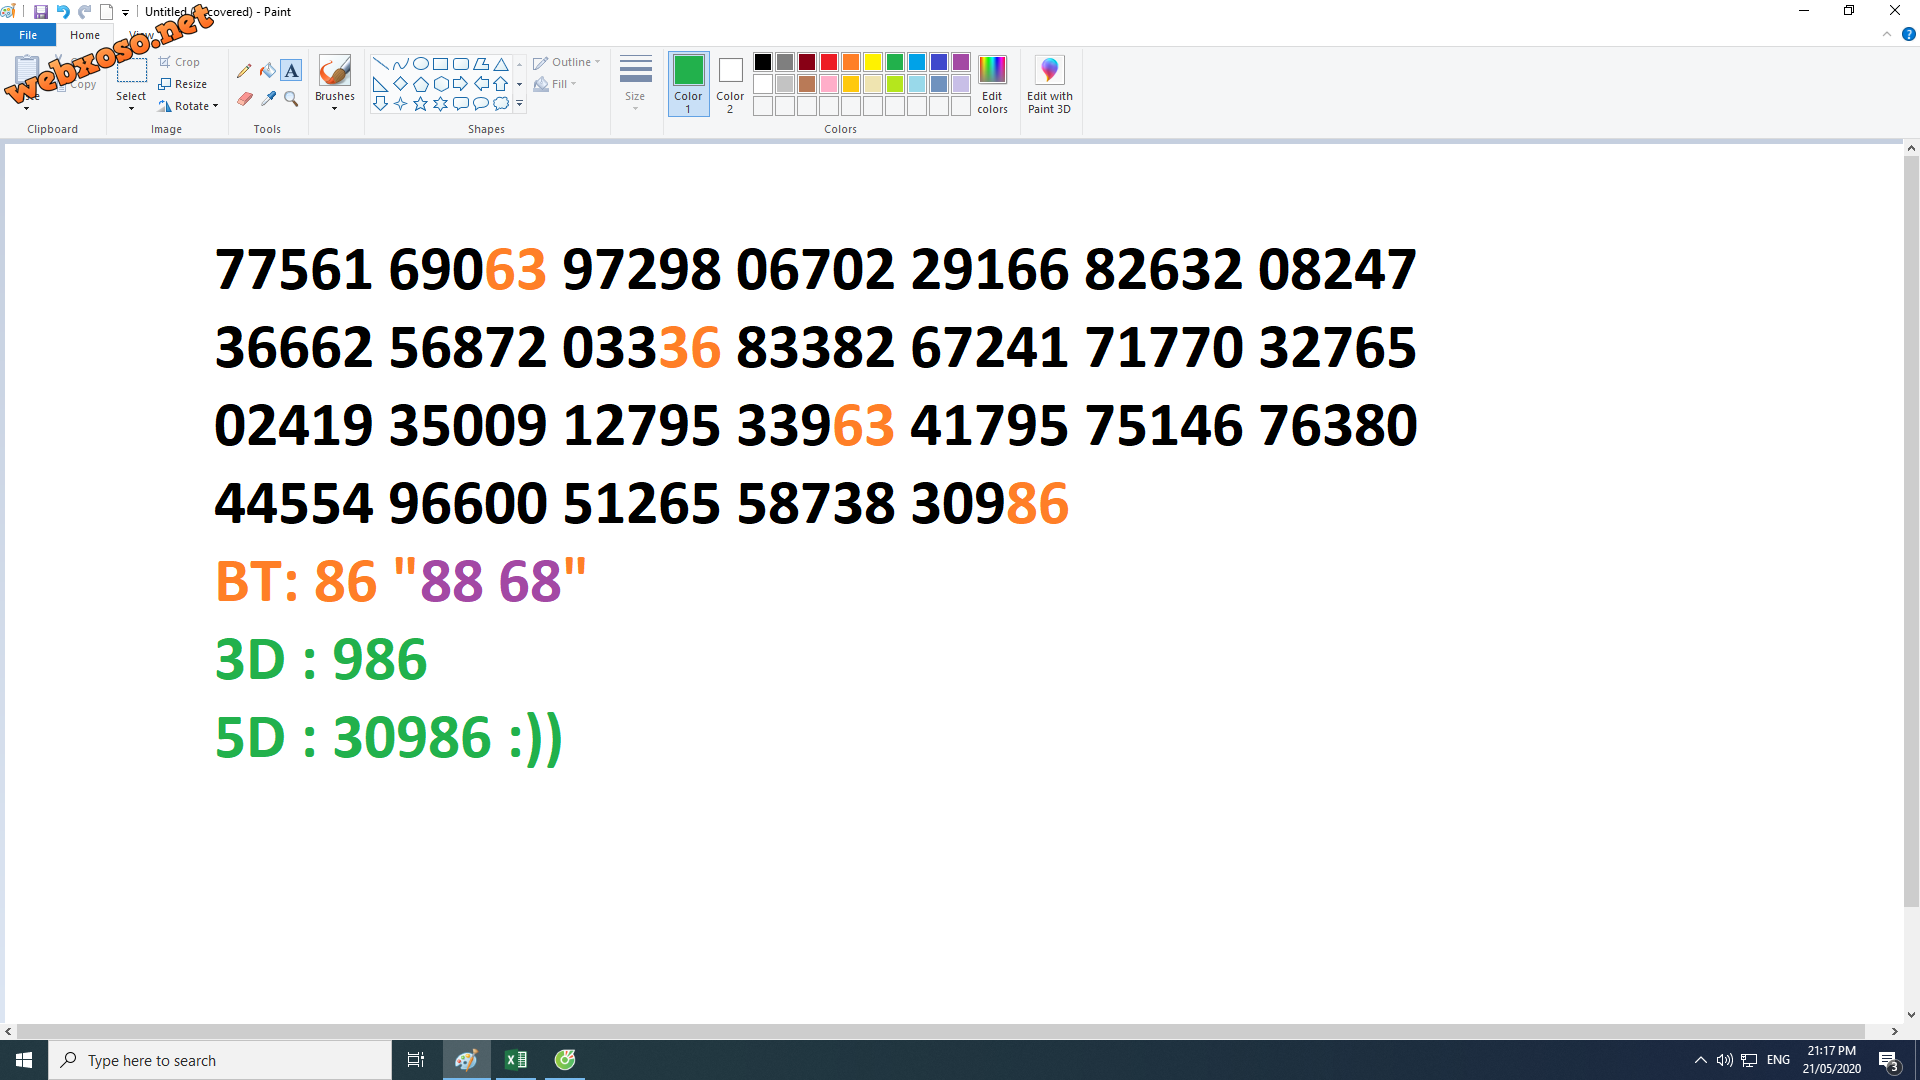Pick the black color swatch
Screen dimensions: 1920x1080
(x=763, y=62)
